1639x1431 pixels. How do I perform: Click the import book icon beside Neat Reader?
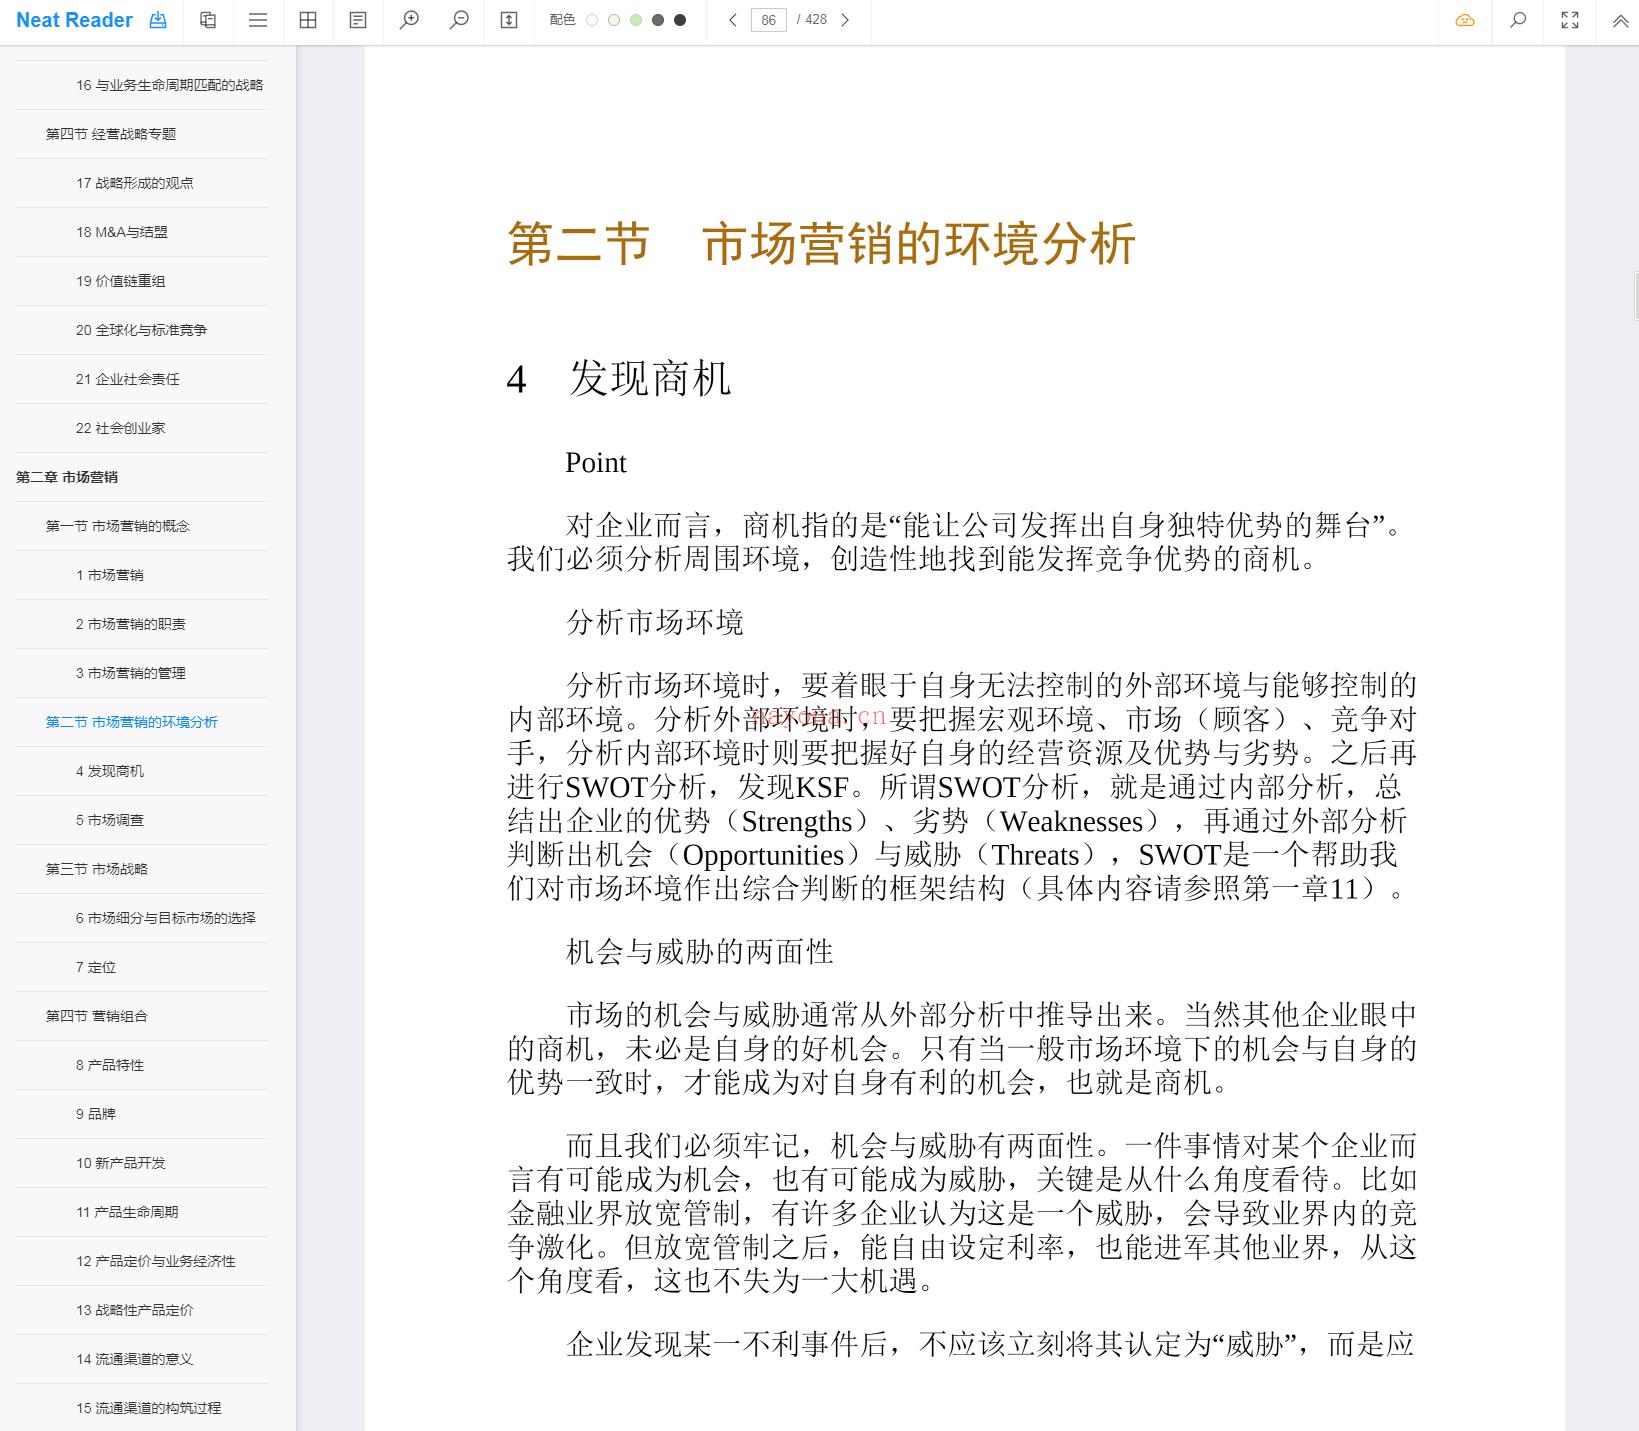[x=158, y=20]
